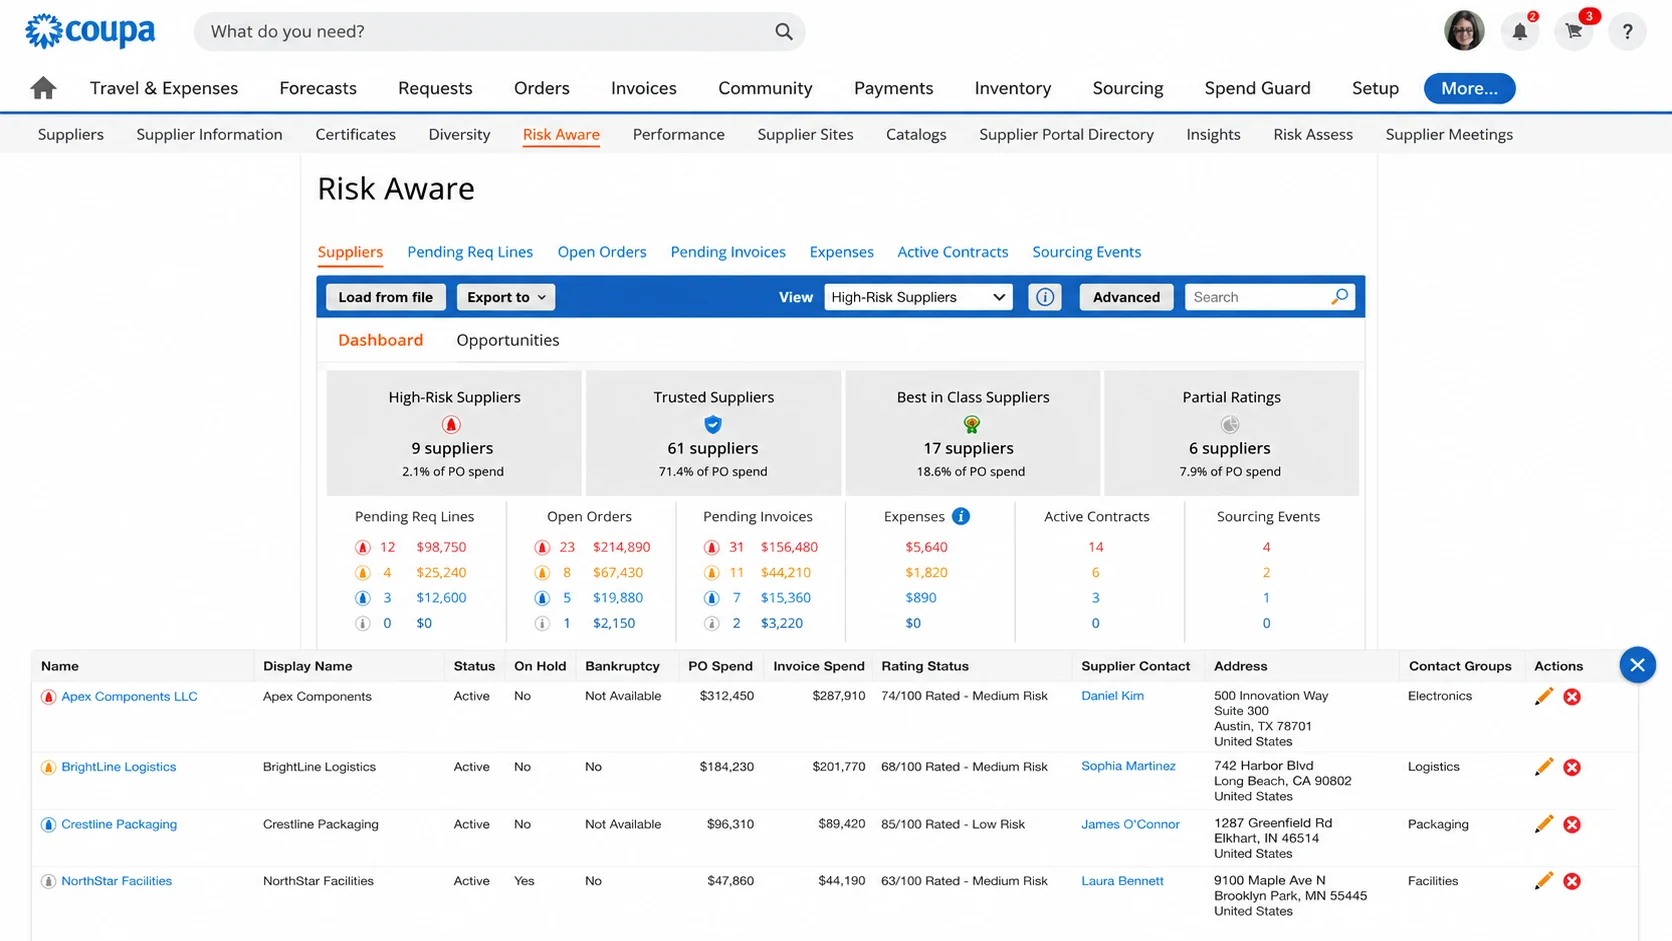The width and height of the screenshot is (1672, 941).
Task: Open the shopping cart
Action: click(1574, 32)
